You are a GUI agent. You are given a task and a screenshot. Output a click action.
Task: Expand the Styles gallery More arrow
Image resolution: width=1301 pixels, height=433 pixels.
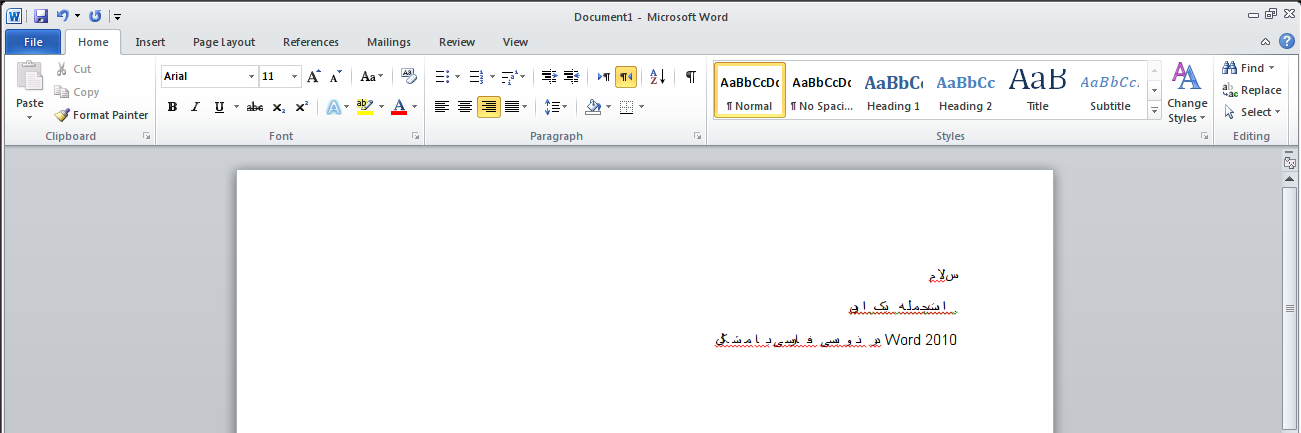[x=1154, y=111]
